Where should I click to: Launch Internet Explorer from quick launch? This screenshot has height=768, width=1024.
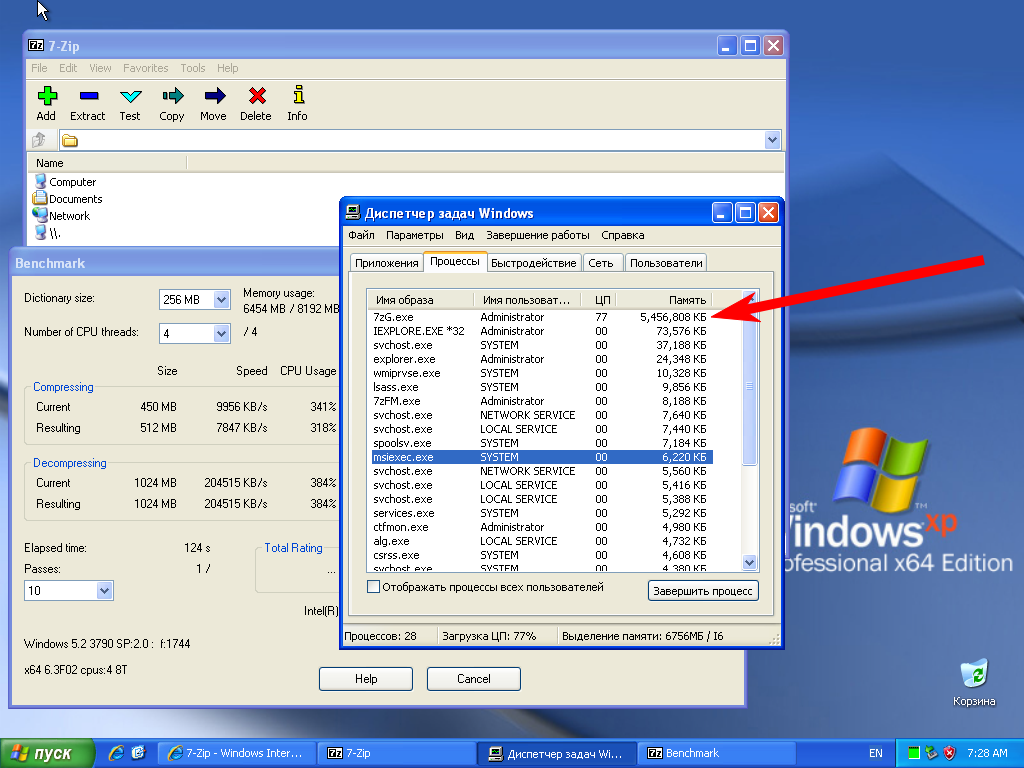pos(116,753)
